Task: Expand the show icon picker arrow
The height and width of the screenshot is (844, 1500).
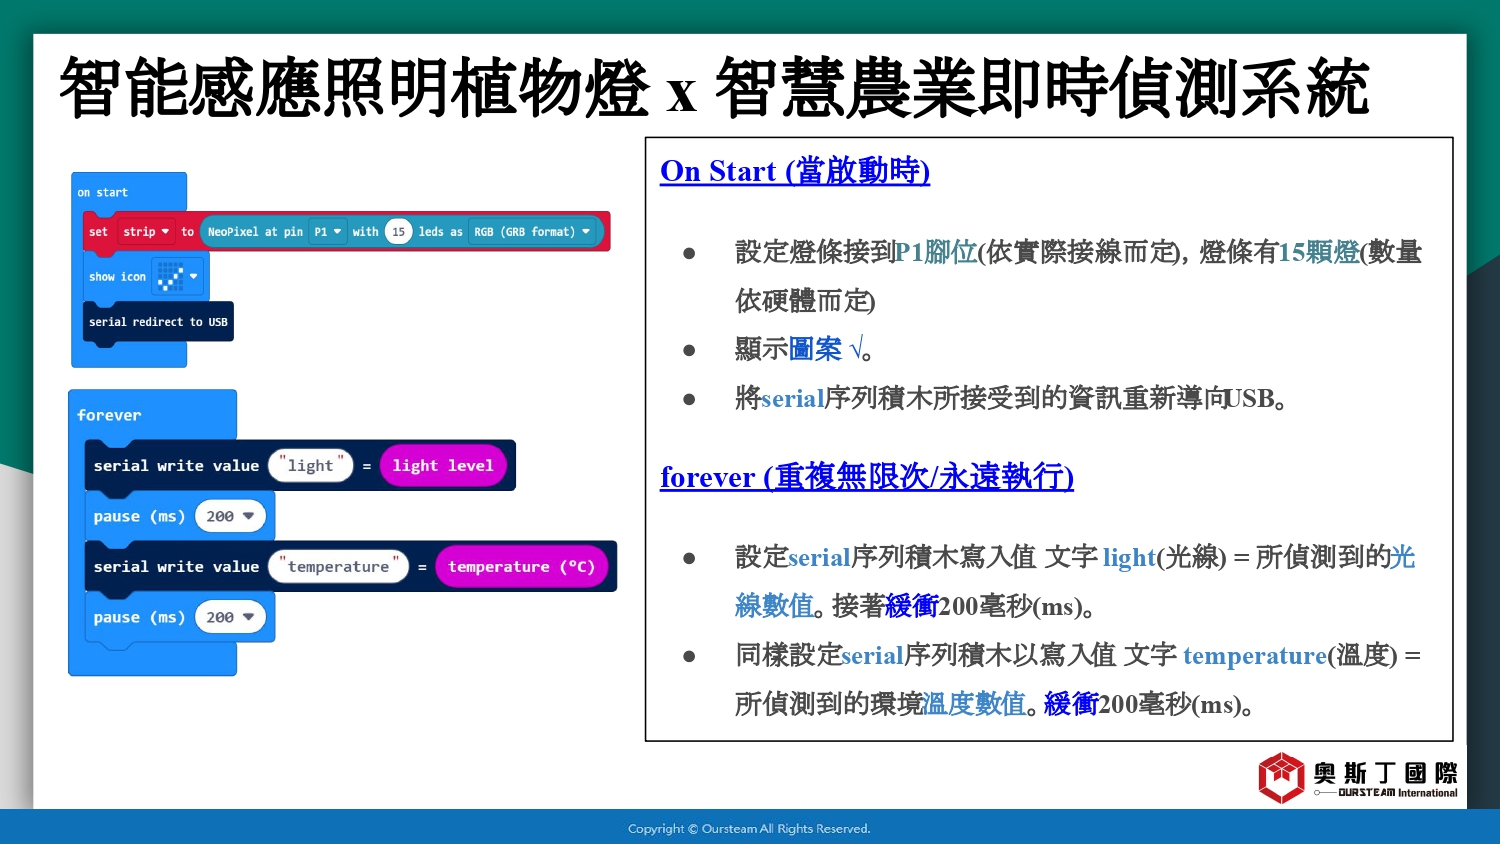Action: pos(194,277)
